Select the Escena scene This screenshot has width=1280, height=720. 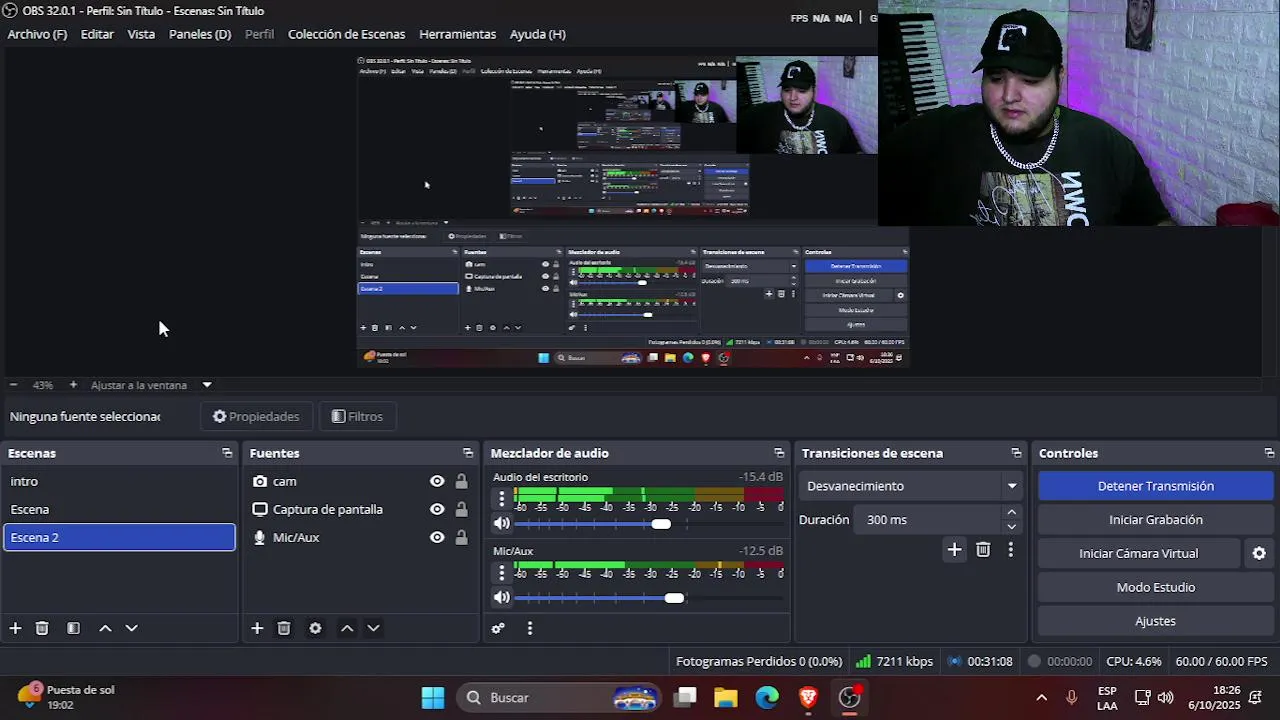(x=119, y=509)
